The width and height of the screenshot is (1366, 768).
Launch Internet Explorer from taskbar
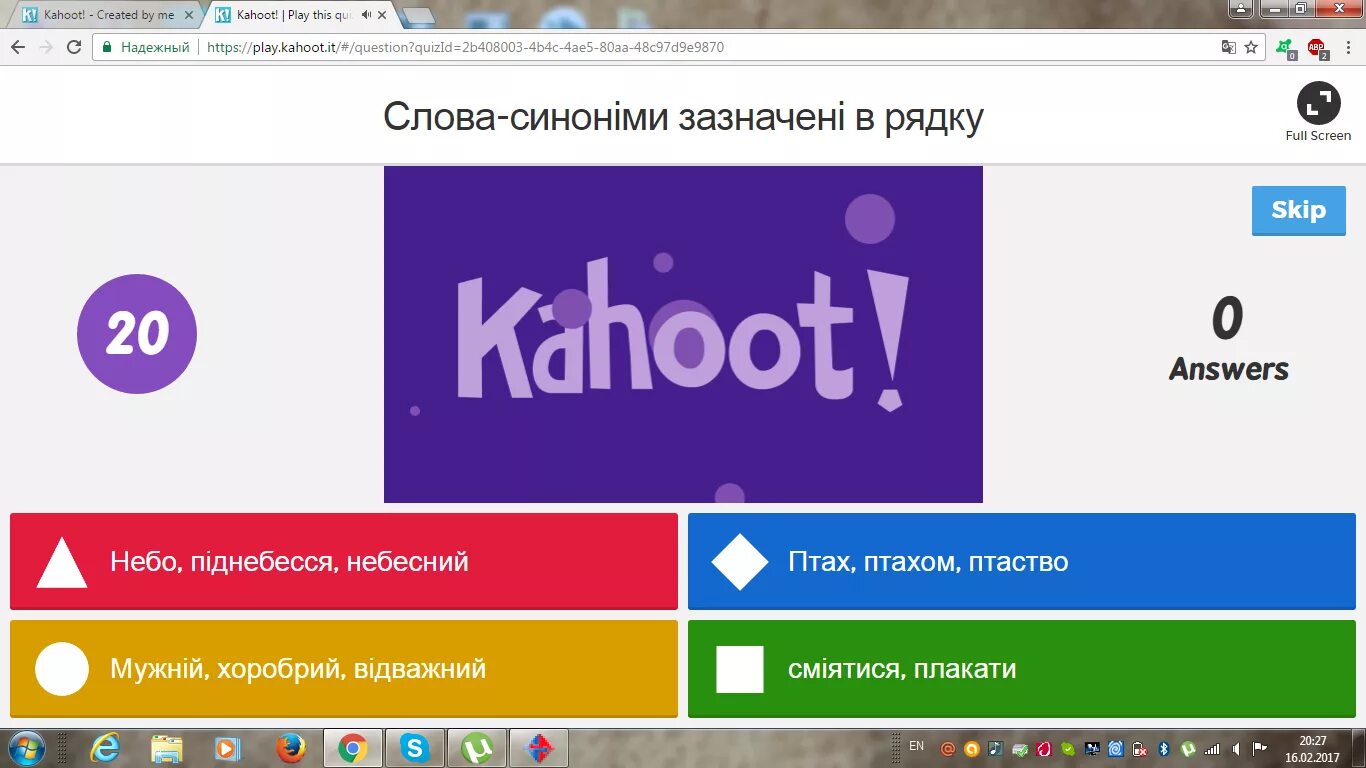pos(105,748)
